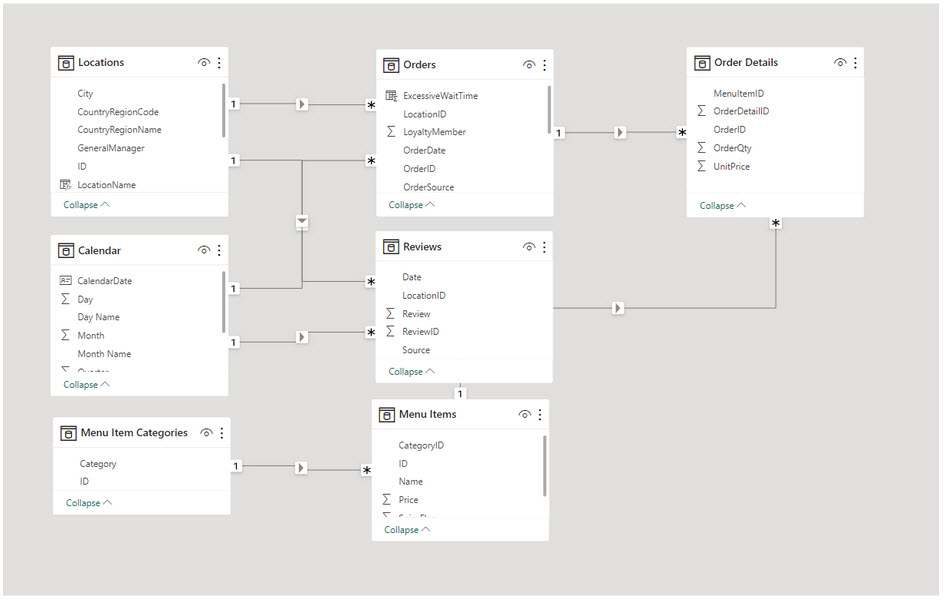The image size is (944, 600).
Task: Select downward filter arrow on Locations-Reviews relationship
Action: [302, 222]
